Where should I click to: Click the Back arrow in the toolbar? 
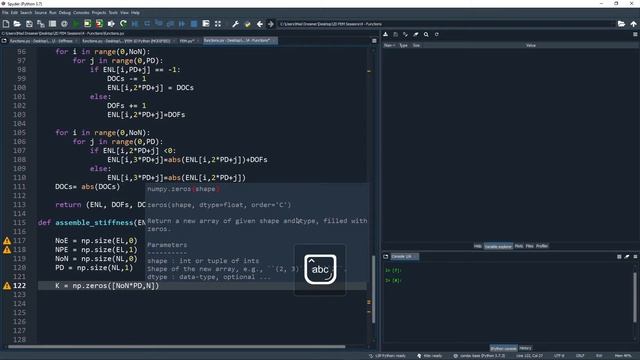(260, 24)
